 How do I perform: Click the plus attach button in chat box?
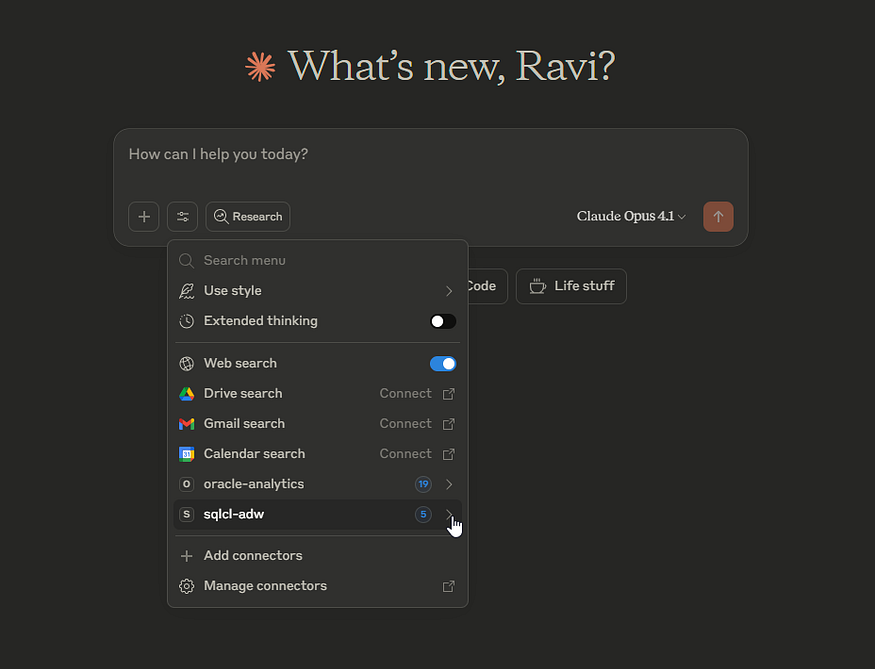[143, 216]
